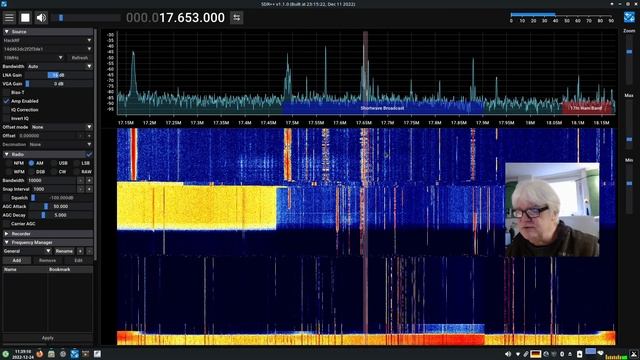Open the HackRF source dropdown
Screen dimensions: 640x360
pyautogui.click(x=47, y=40)
